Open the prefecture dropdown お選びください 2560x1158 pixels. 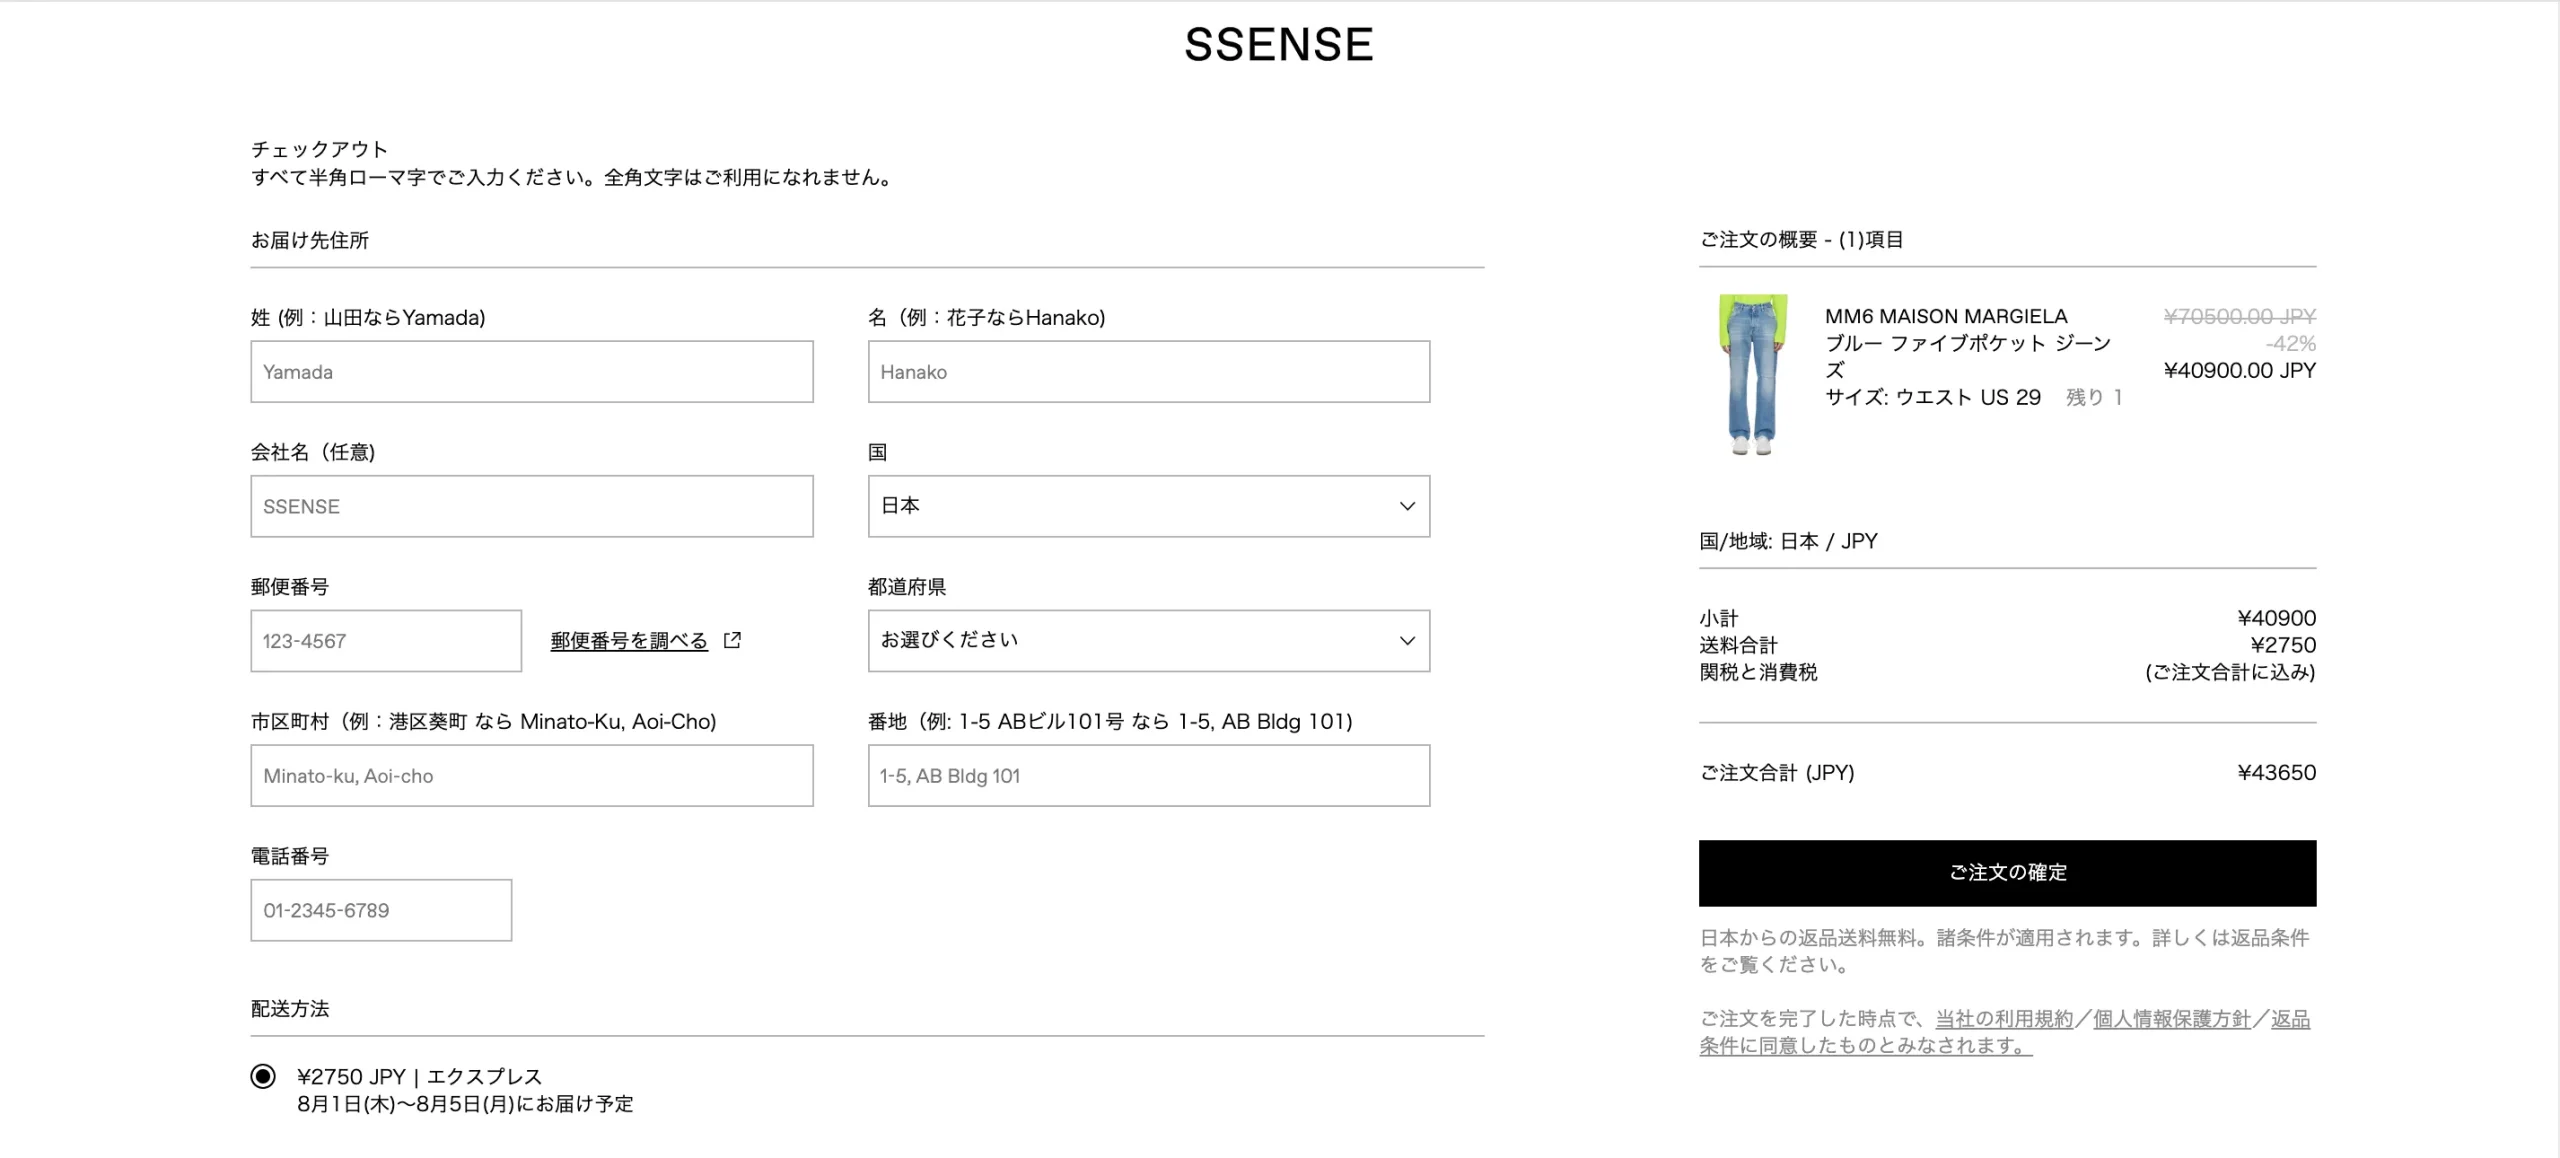[x=1149, y=641]
